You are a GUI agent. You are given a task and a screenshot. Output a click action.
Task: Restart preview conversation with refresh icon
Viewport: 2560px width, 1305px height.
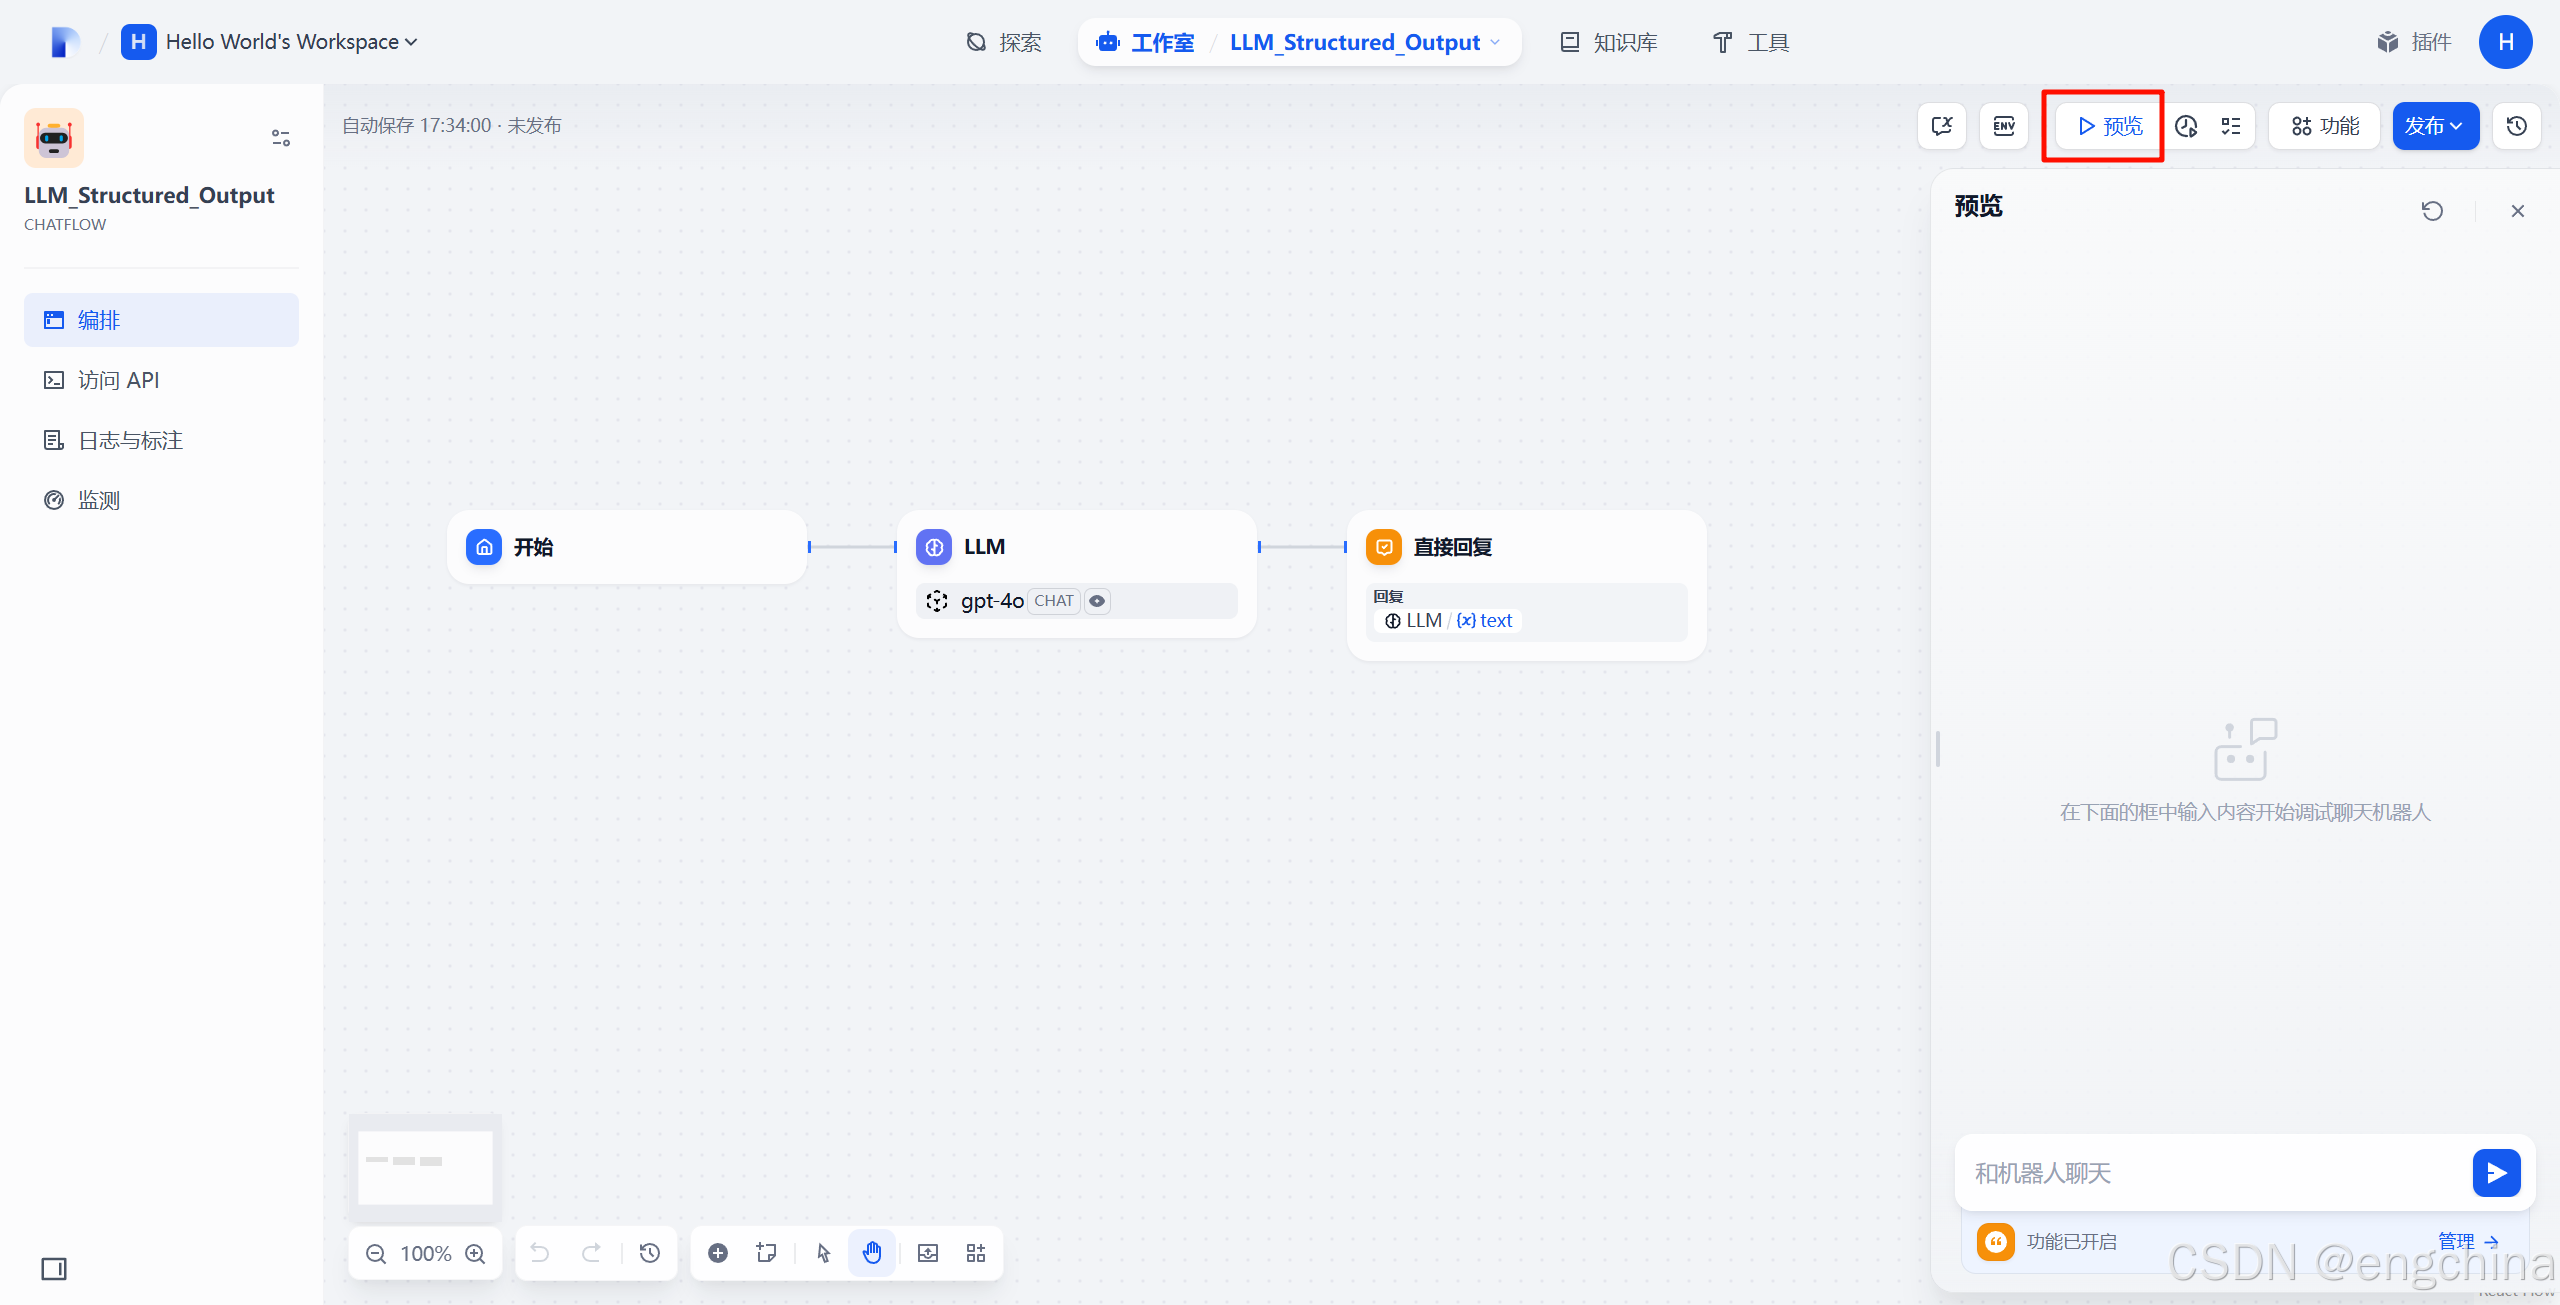click(2432, 211)
